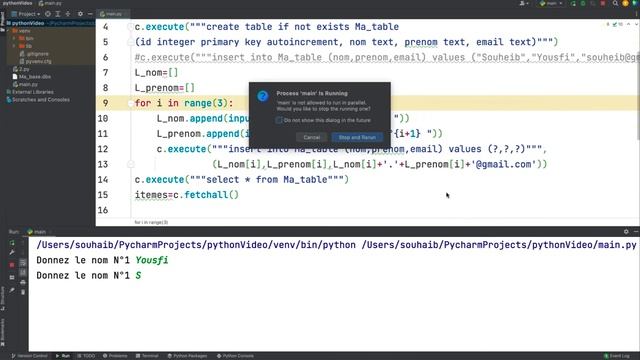Open Event Log from status bar
The image size is (640, 360).
tap(617, 356)
